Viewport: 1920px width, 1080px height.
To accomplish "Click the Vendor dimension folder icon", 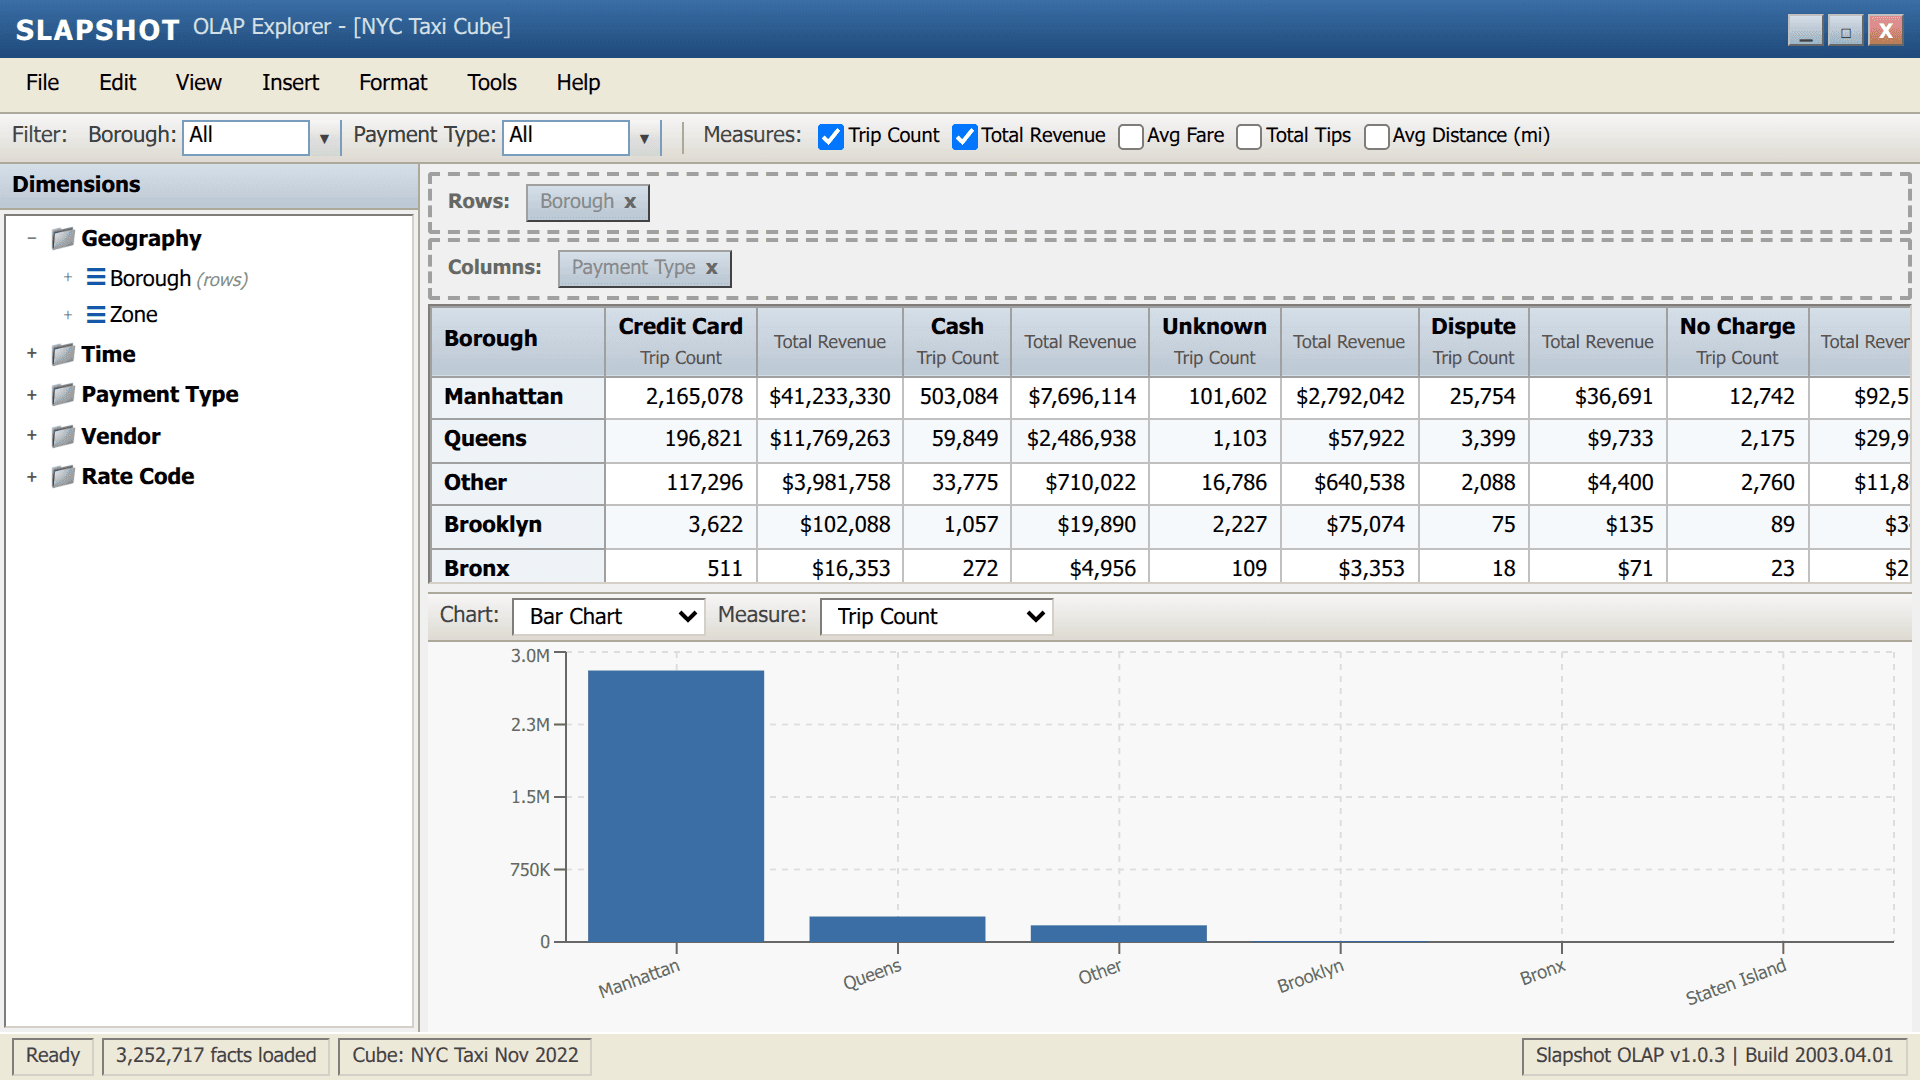I will tap(62, 436).
